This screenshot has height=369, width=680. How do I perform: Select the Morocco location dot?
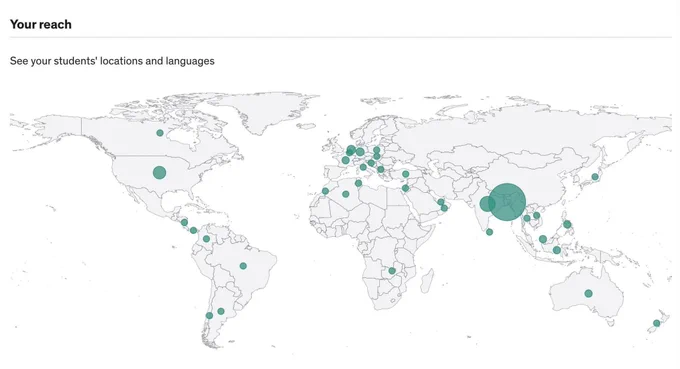pyautogui.click(x=326, y=191)
